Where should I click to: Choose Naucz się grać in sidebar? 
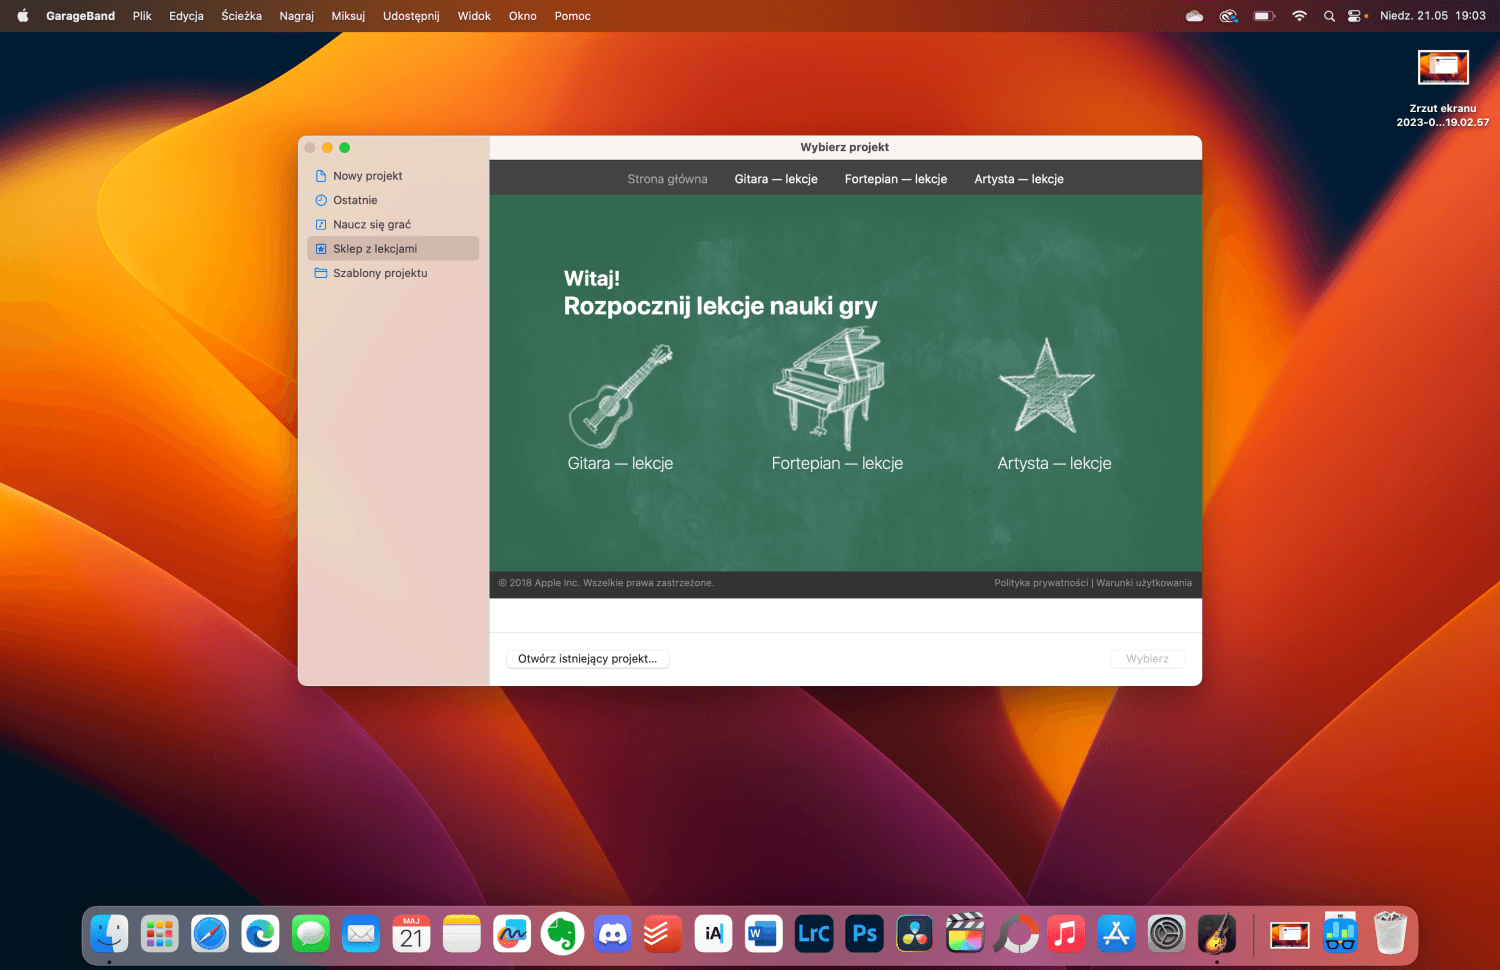(371, 225)
